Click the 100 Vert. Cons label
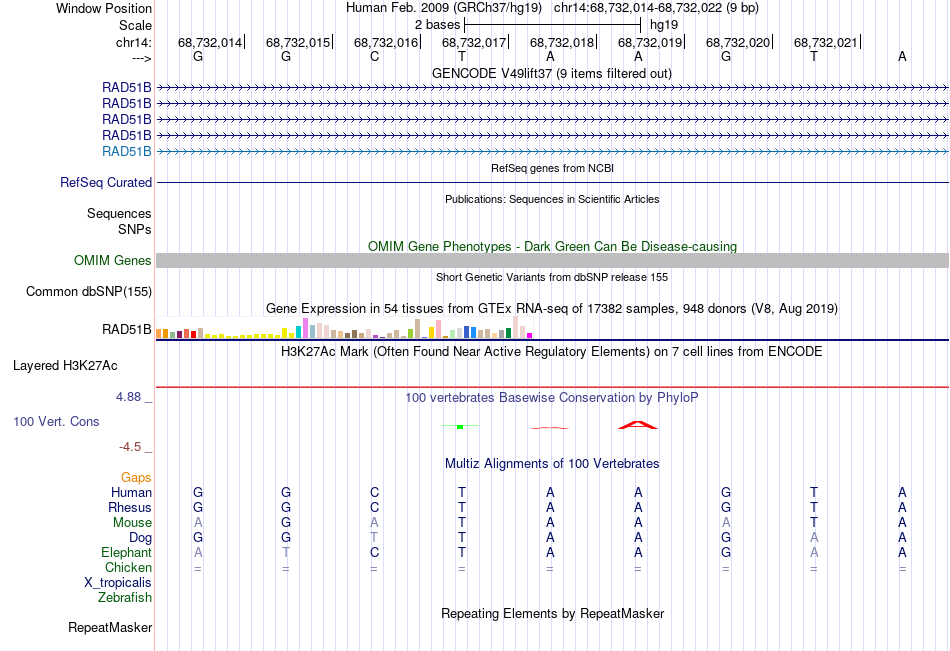This screenshot has width=950, height=651. (x=56, y=421)
